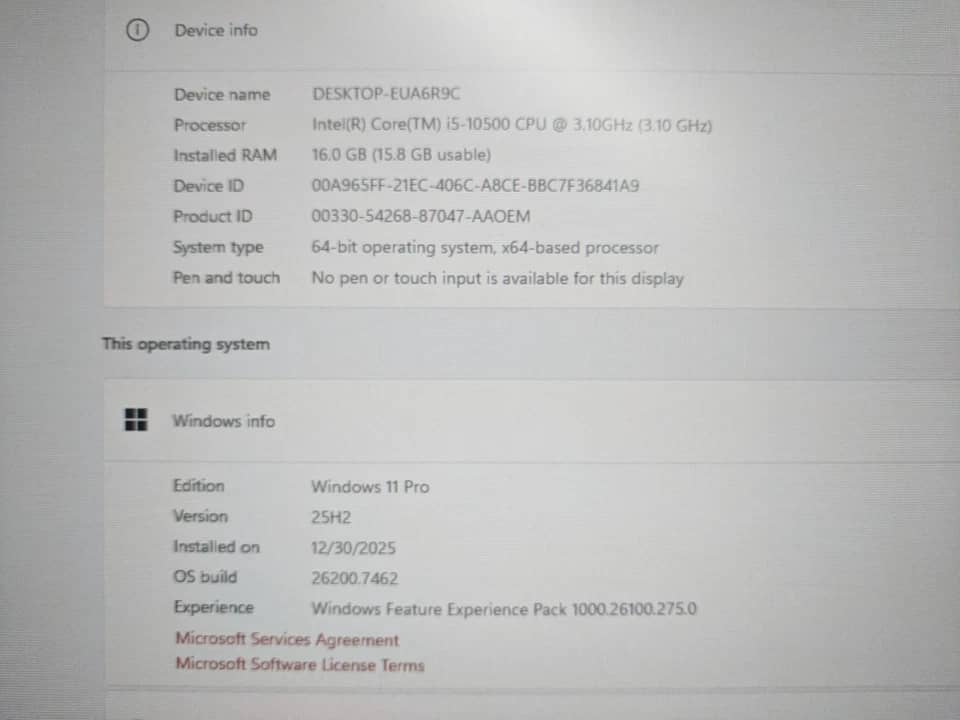Select the device name DESKTOP-EUA6R9C
The width and height of the screenshot is (960, 720).
(386, 94)
